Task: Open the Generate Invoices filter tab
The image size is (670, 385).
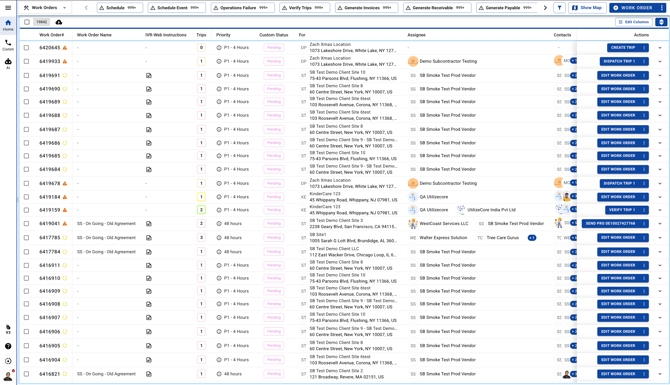Action: (x=366, y=8)
